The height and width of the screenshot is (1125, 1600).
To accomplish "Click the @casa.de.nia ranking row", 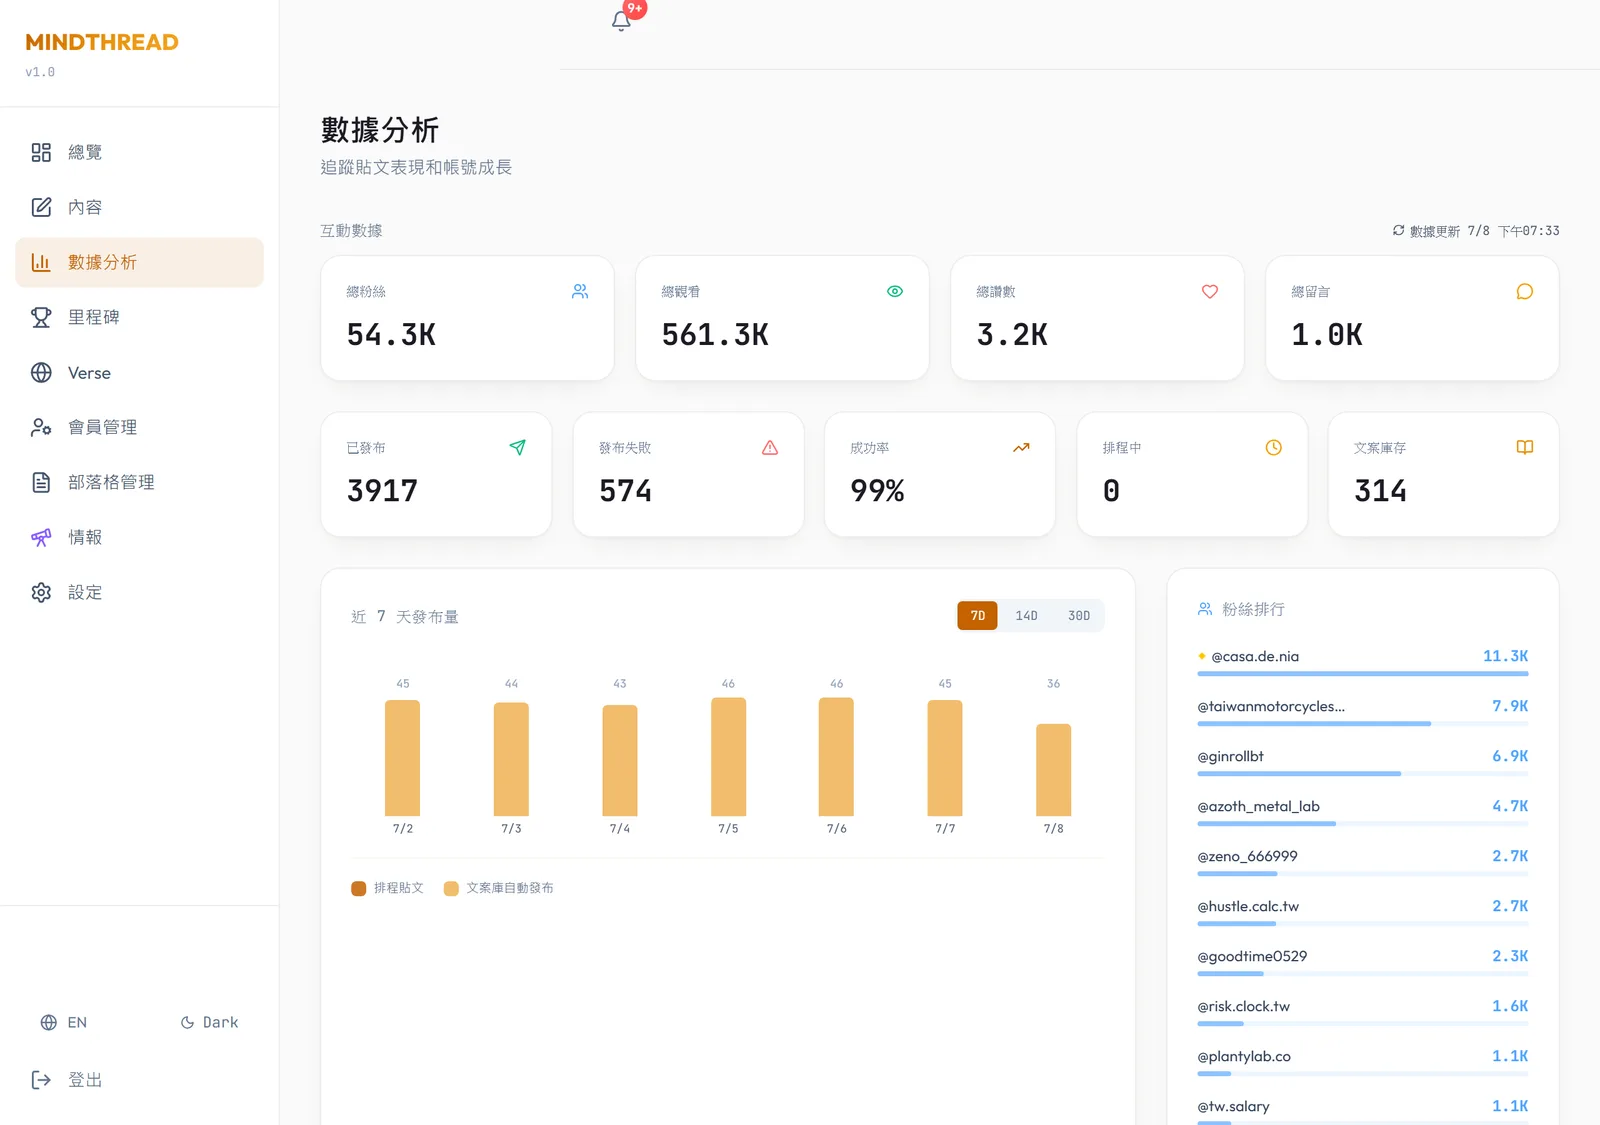I will pos(1363,661).
